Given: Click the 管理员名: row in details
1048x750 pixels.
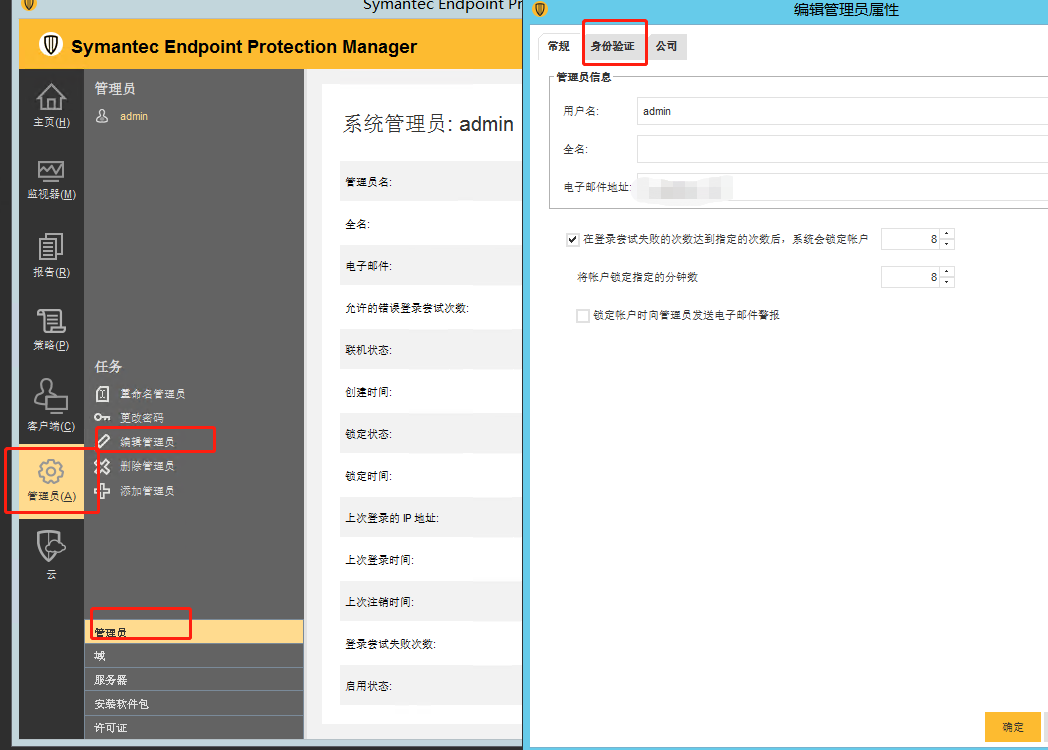Looking at the screenshot, I should tap(431, 182).
